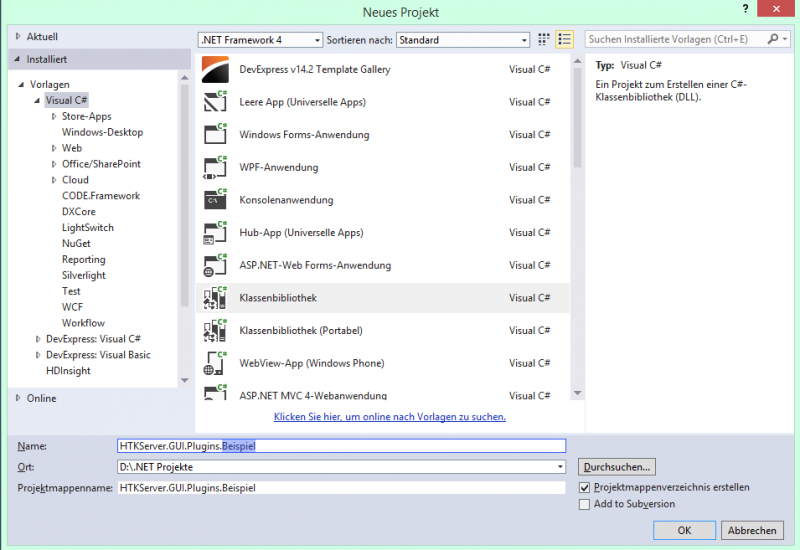Click the DevExpress Template Gallery icon
This screenshot has width=800, height=550.
(216, 70)
